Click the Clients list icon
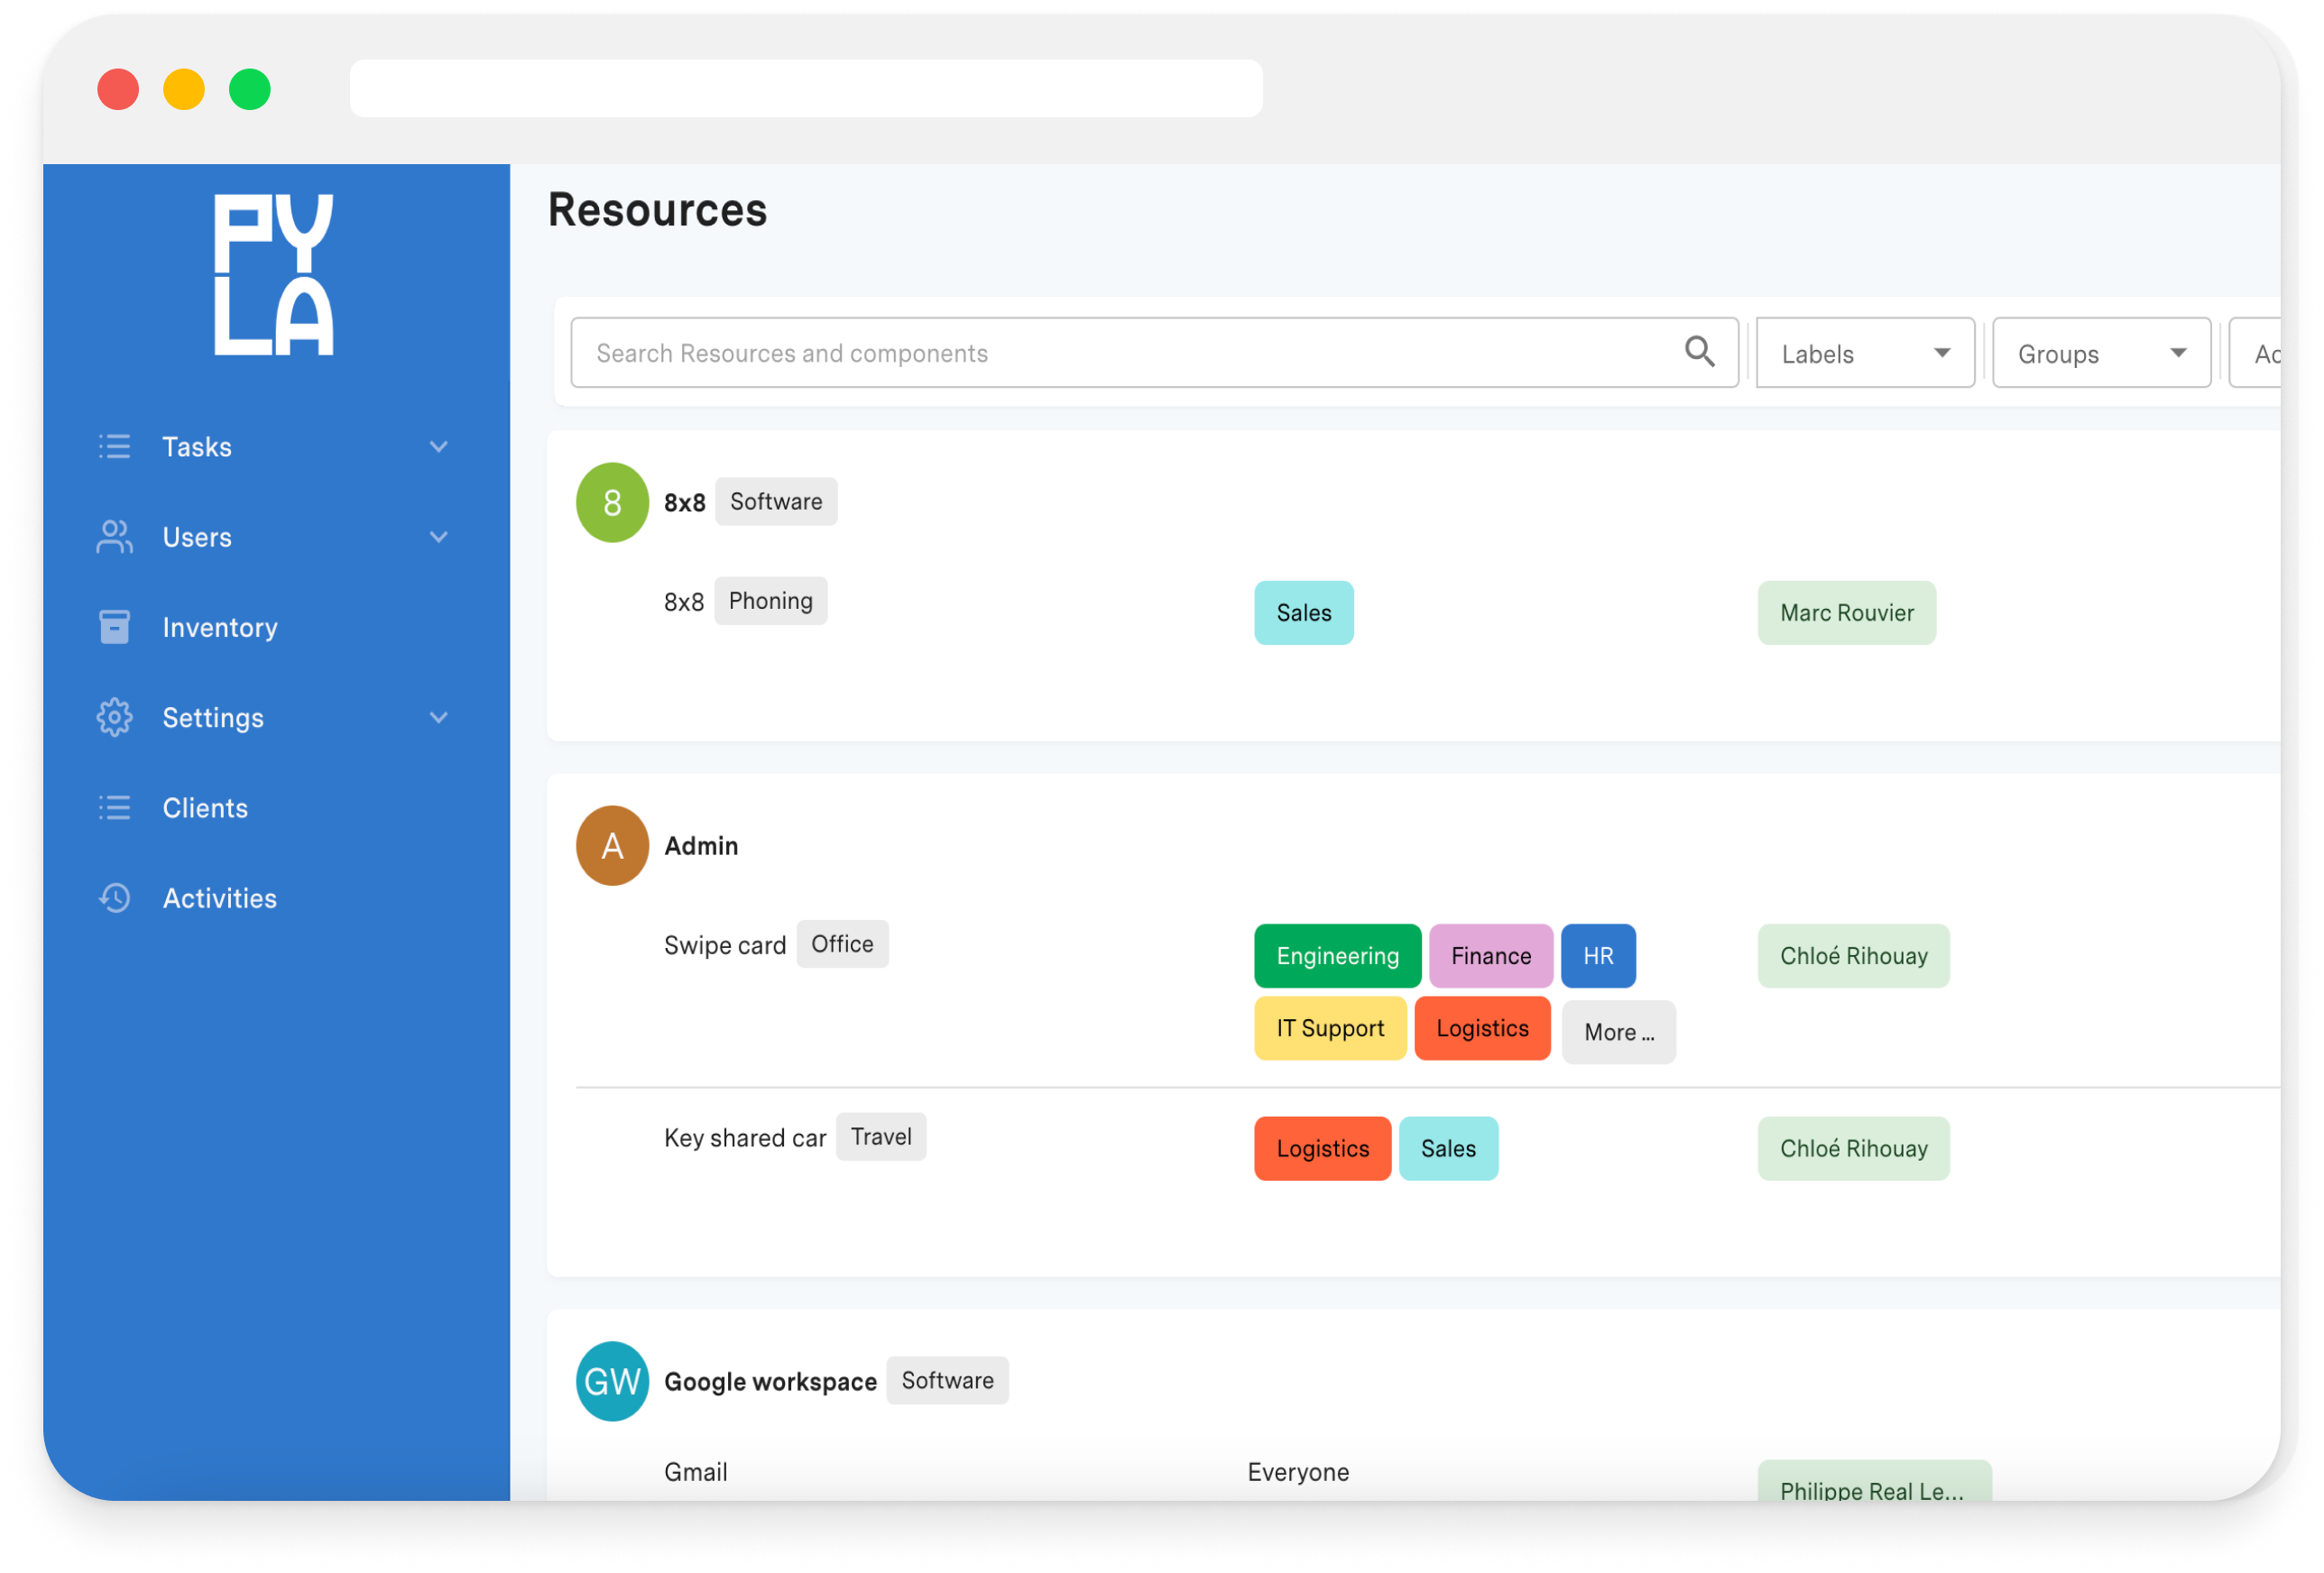Image resolution: width=2324 pixels, height=1573 pixels. pos(114,807)
